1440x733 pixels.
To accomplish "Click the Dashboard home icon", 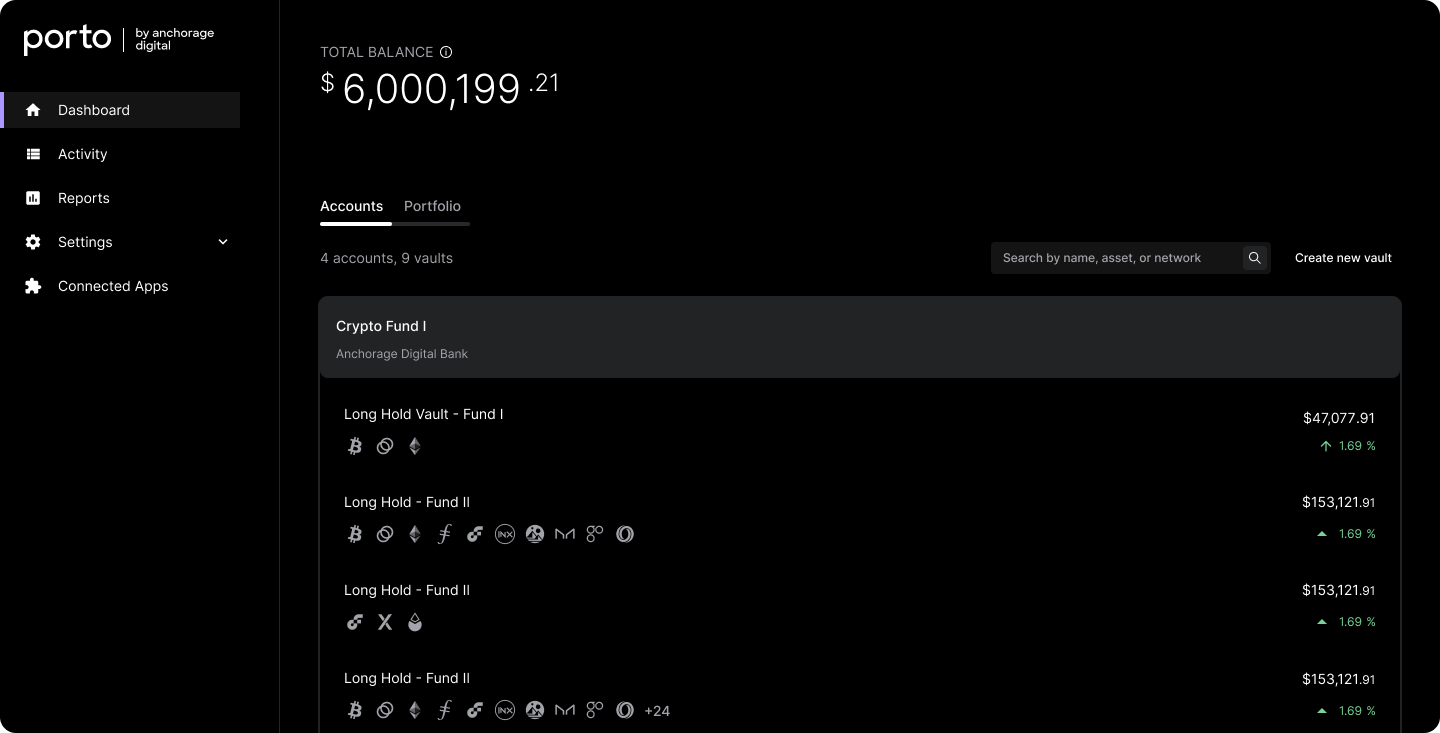I will pyautogui.click(x=33, y=110).
